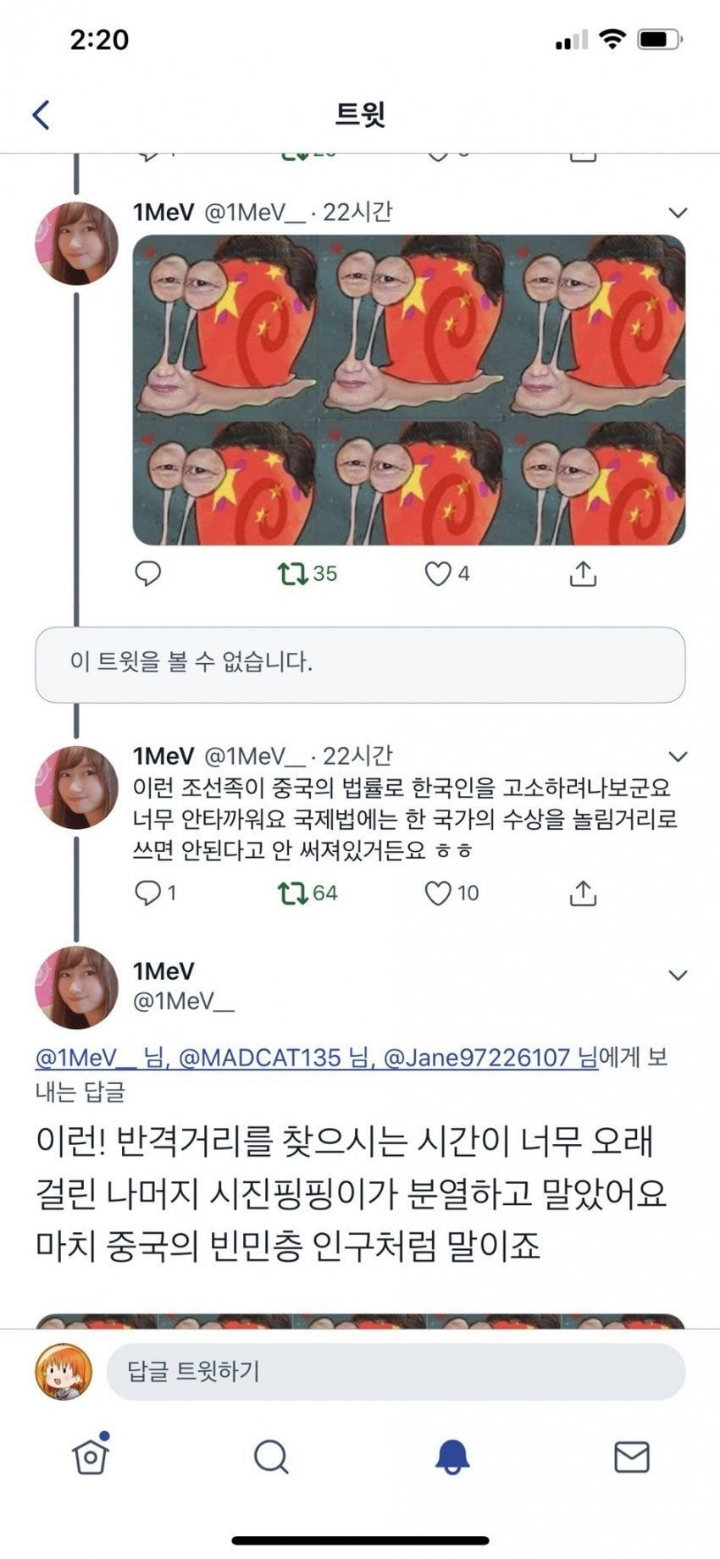
Task: Open the Search tab in bottom bar
Action: click(x=270, y=1456)
